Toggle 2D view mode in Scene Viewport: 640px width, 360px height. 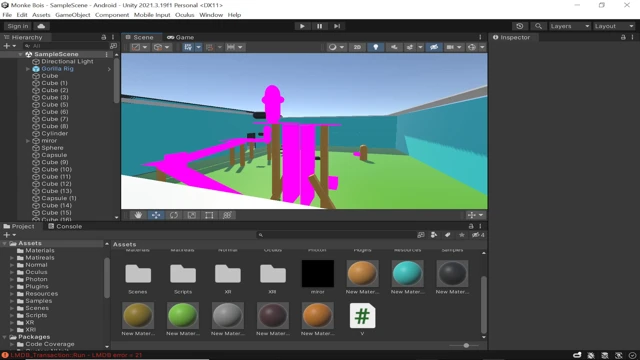tap(357, 47)
